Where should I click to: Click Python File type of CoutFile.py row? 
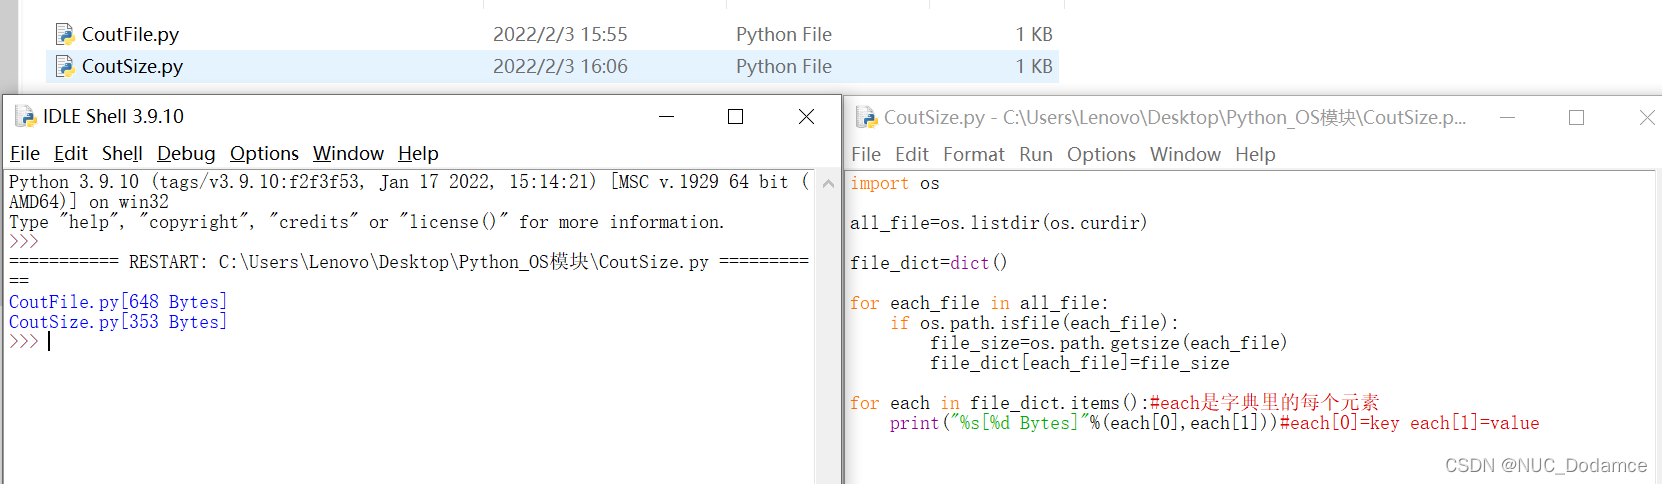[x=784, y=34]
